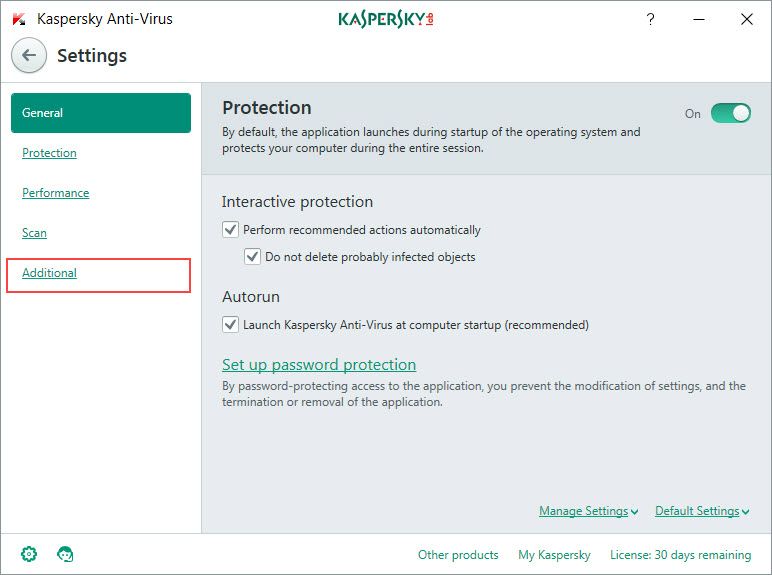This screenshot has width=772, height=575.
Task: Go back using the arrow button
Action: pyautogui.click(x=29, y=55)
